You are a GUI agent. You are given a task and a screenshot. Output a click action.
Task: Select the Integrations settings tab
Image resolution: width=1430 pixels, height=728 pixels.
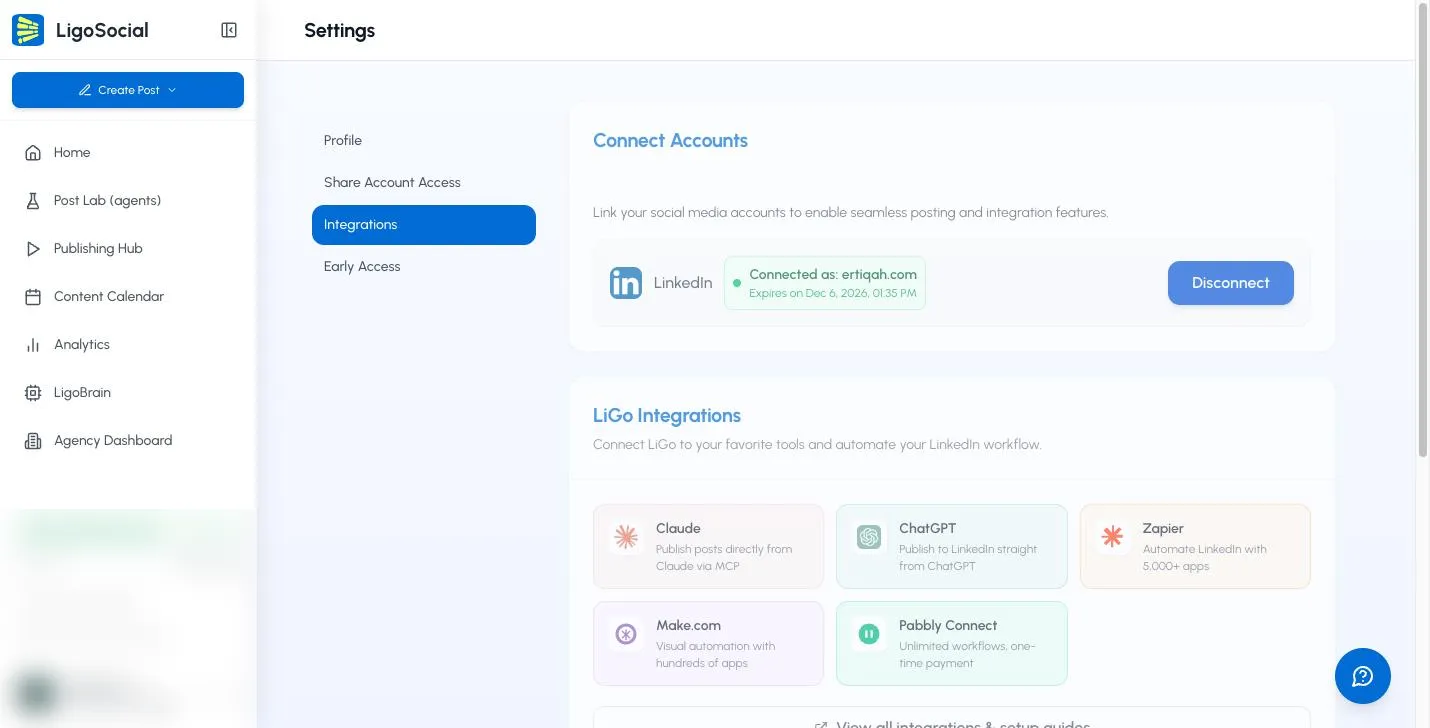(424, 225)
